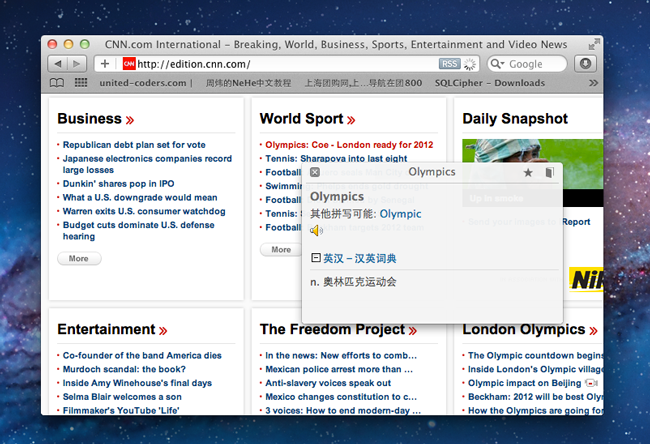Open Olympics: Coe - London ready for 2012
This screenshot has height=444, width=650.
[349, 145]
